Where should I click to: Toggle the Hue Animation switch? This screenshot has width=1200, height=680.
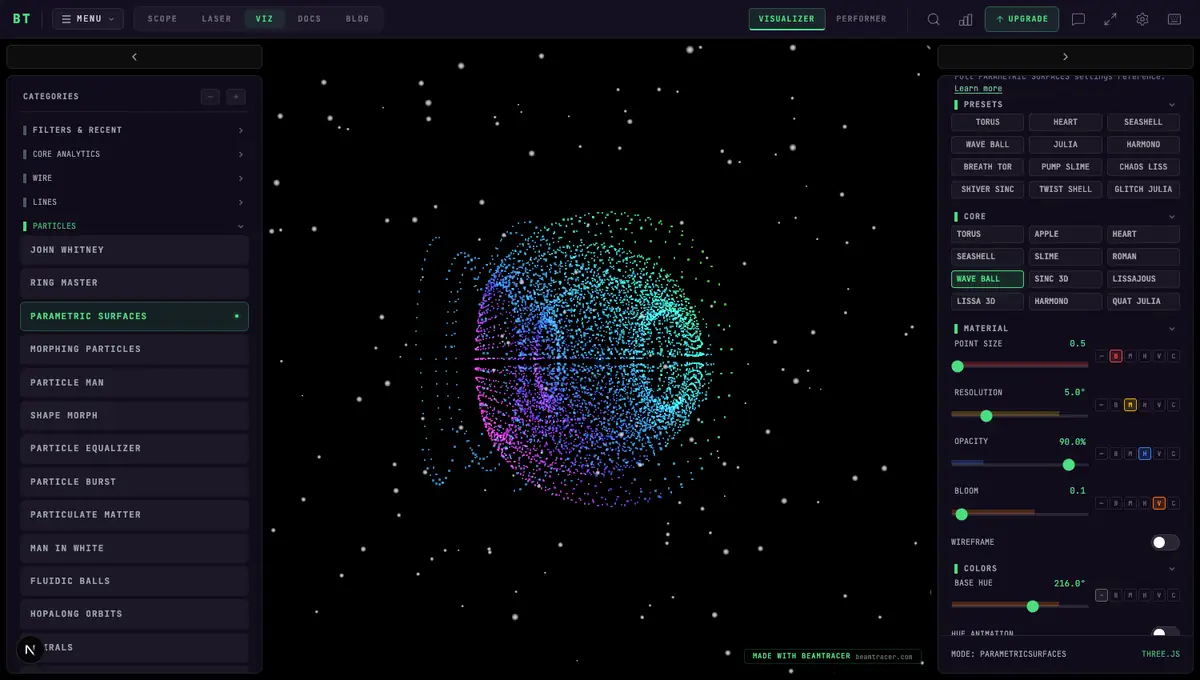[1165, 634]
